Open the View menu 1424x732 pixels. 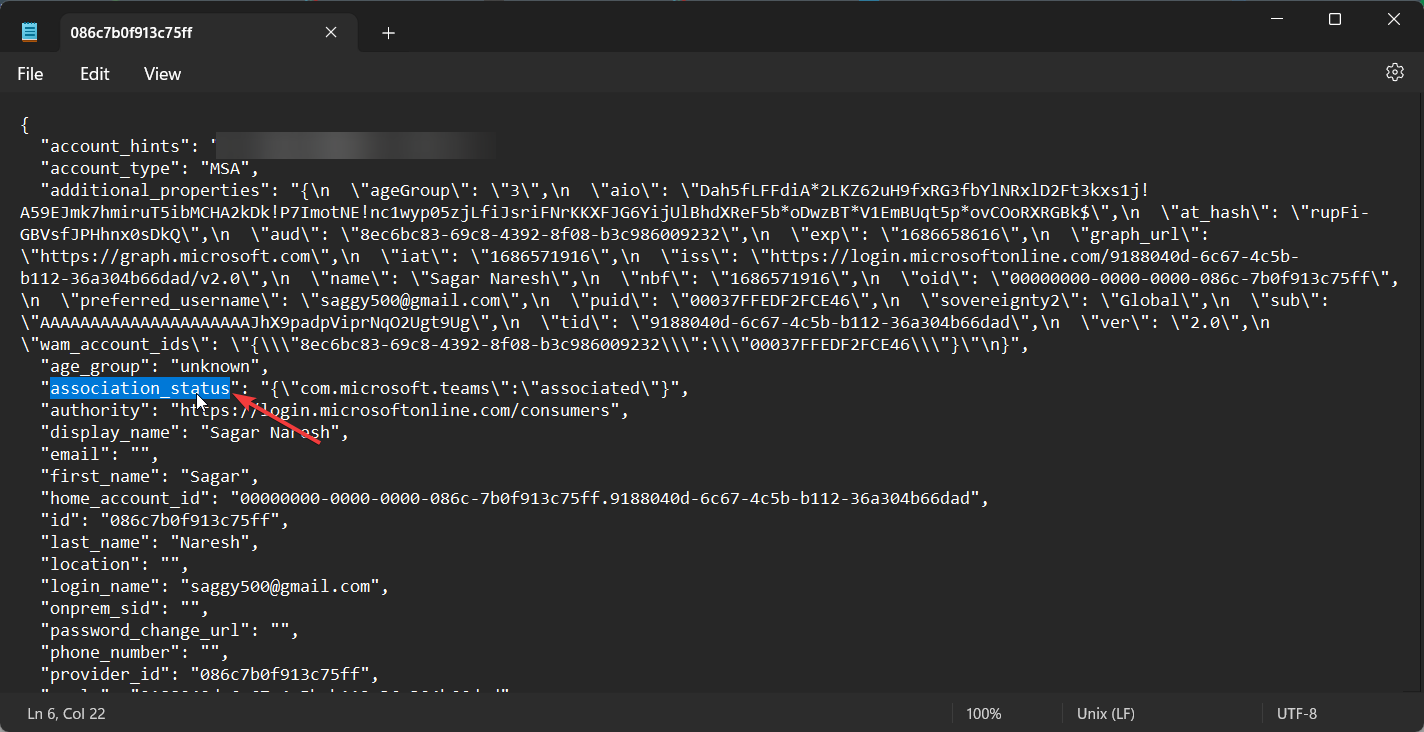pos(162,74)
